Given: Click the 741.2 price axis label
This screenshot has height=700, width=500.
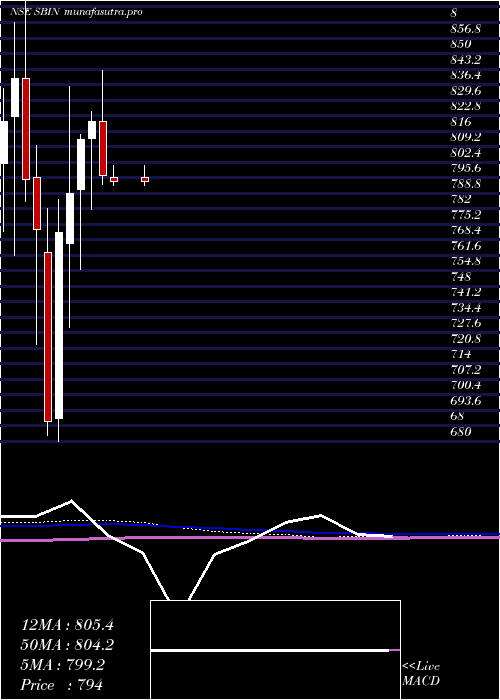Looking at the screenshot, I should click(465, 292).
